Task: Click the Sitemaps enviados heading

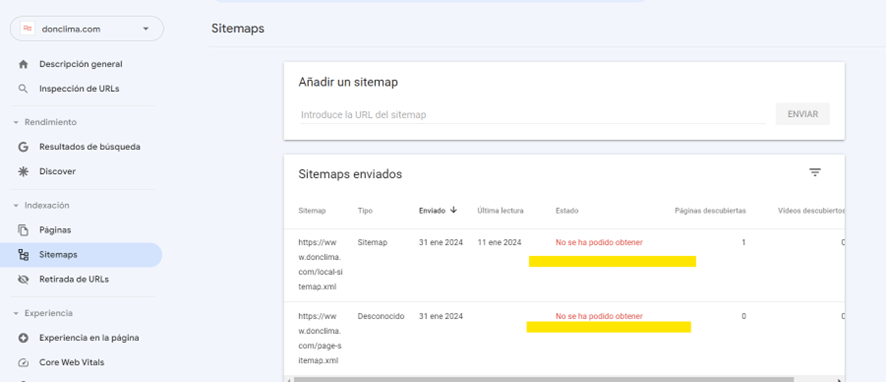Action: (350, 174)
